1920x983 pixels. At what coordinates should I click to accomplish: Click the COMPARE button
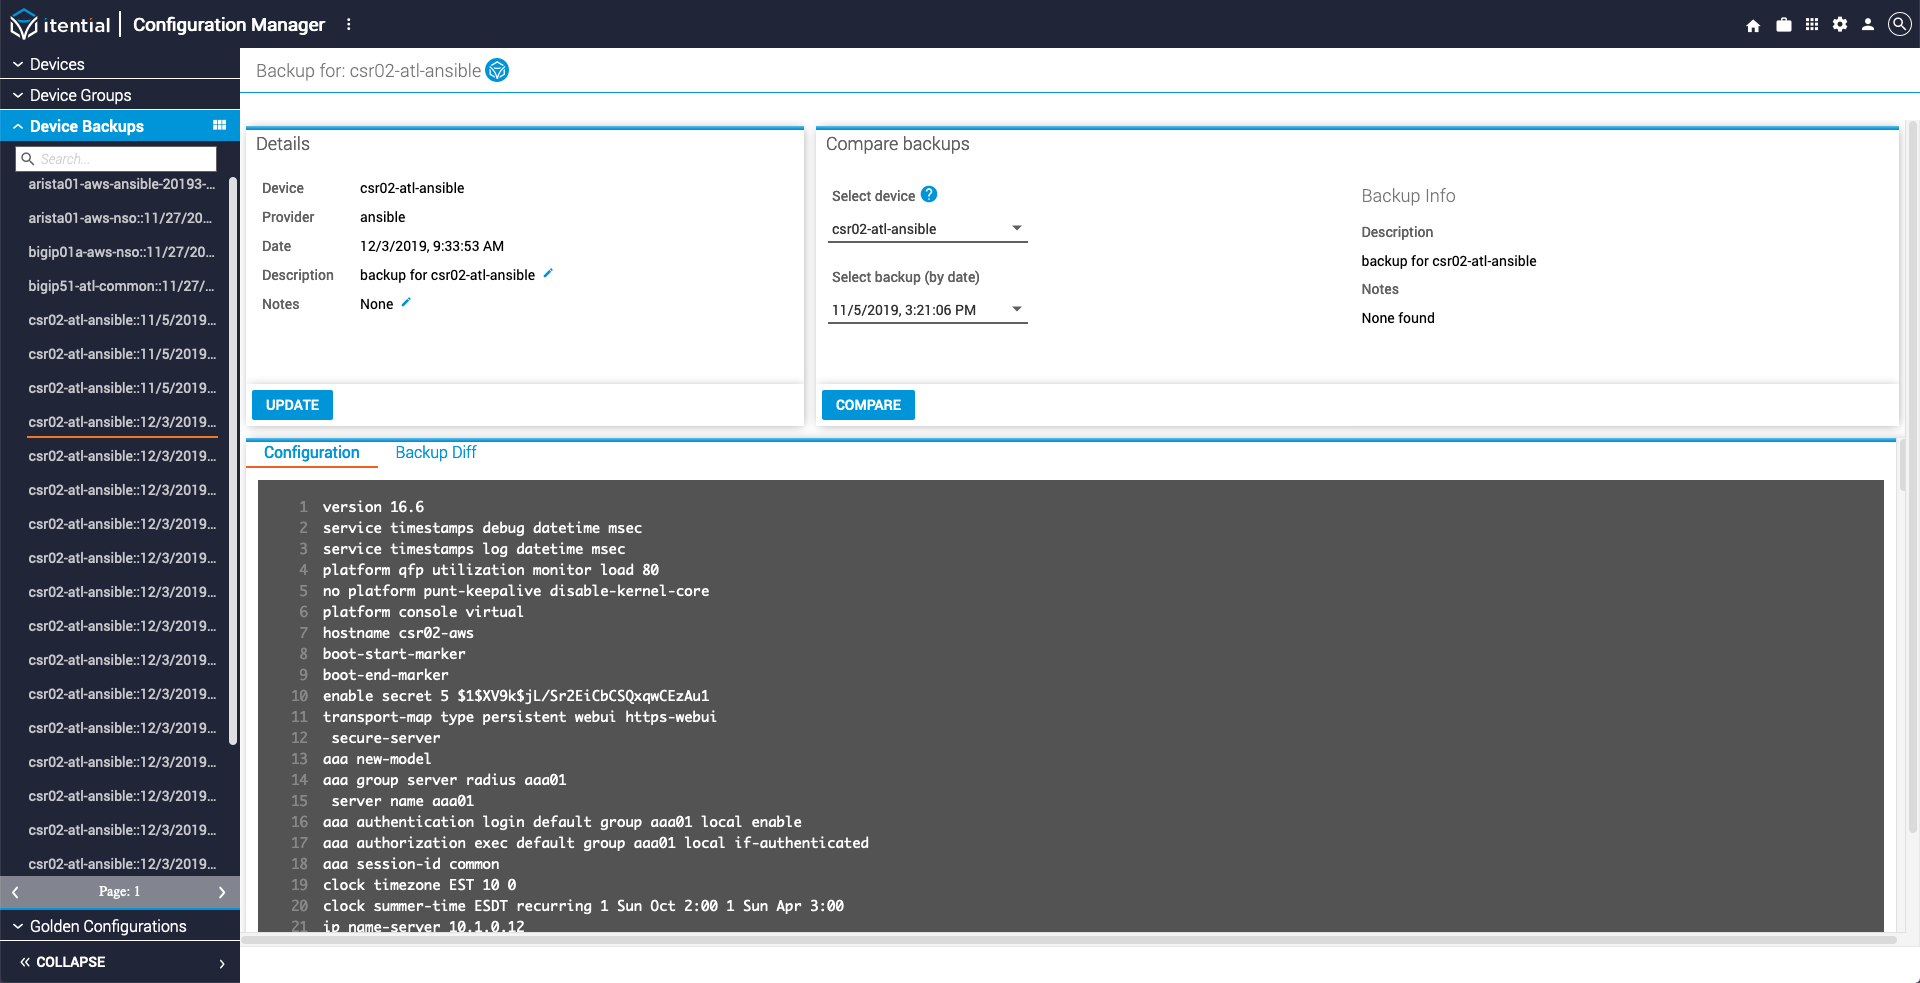tap(868, 405)
